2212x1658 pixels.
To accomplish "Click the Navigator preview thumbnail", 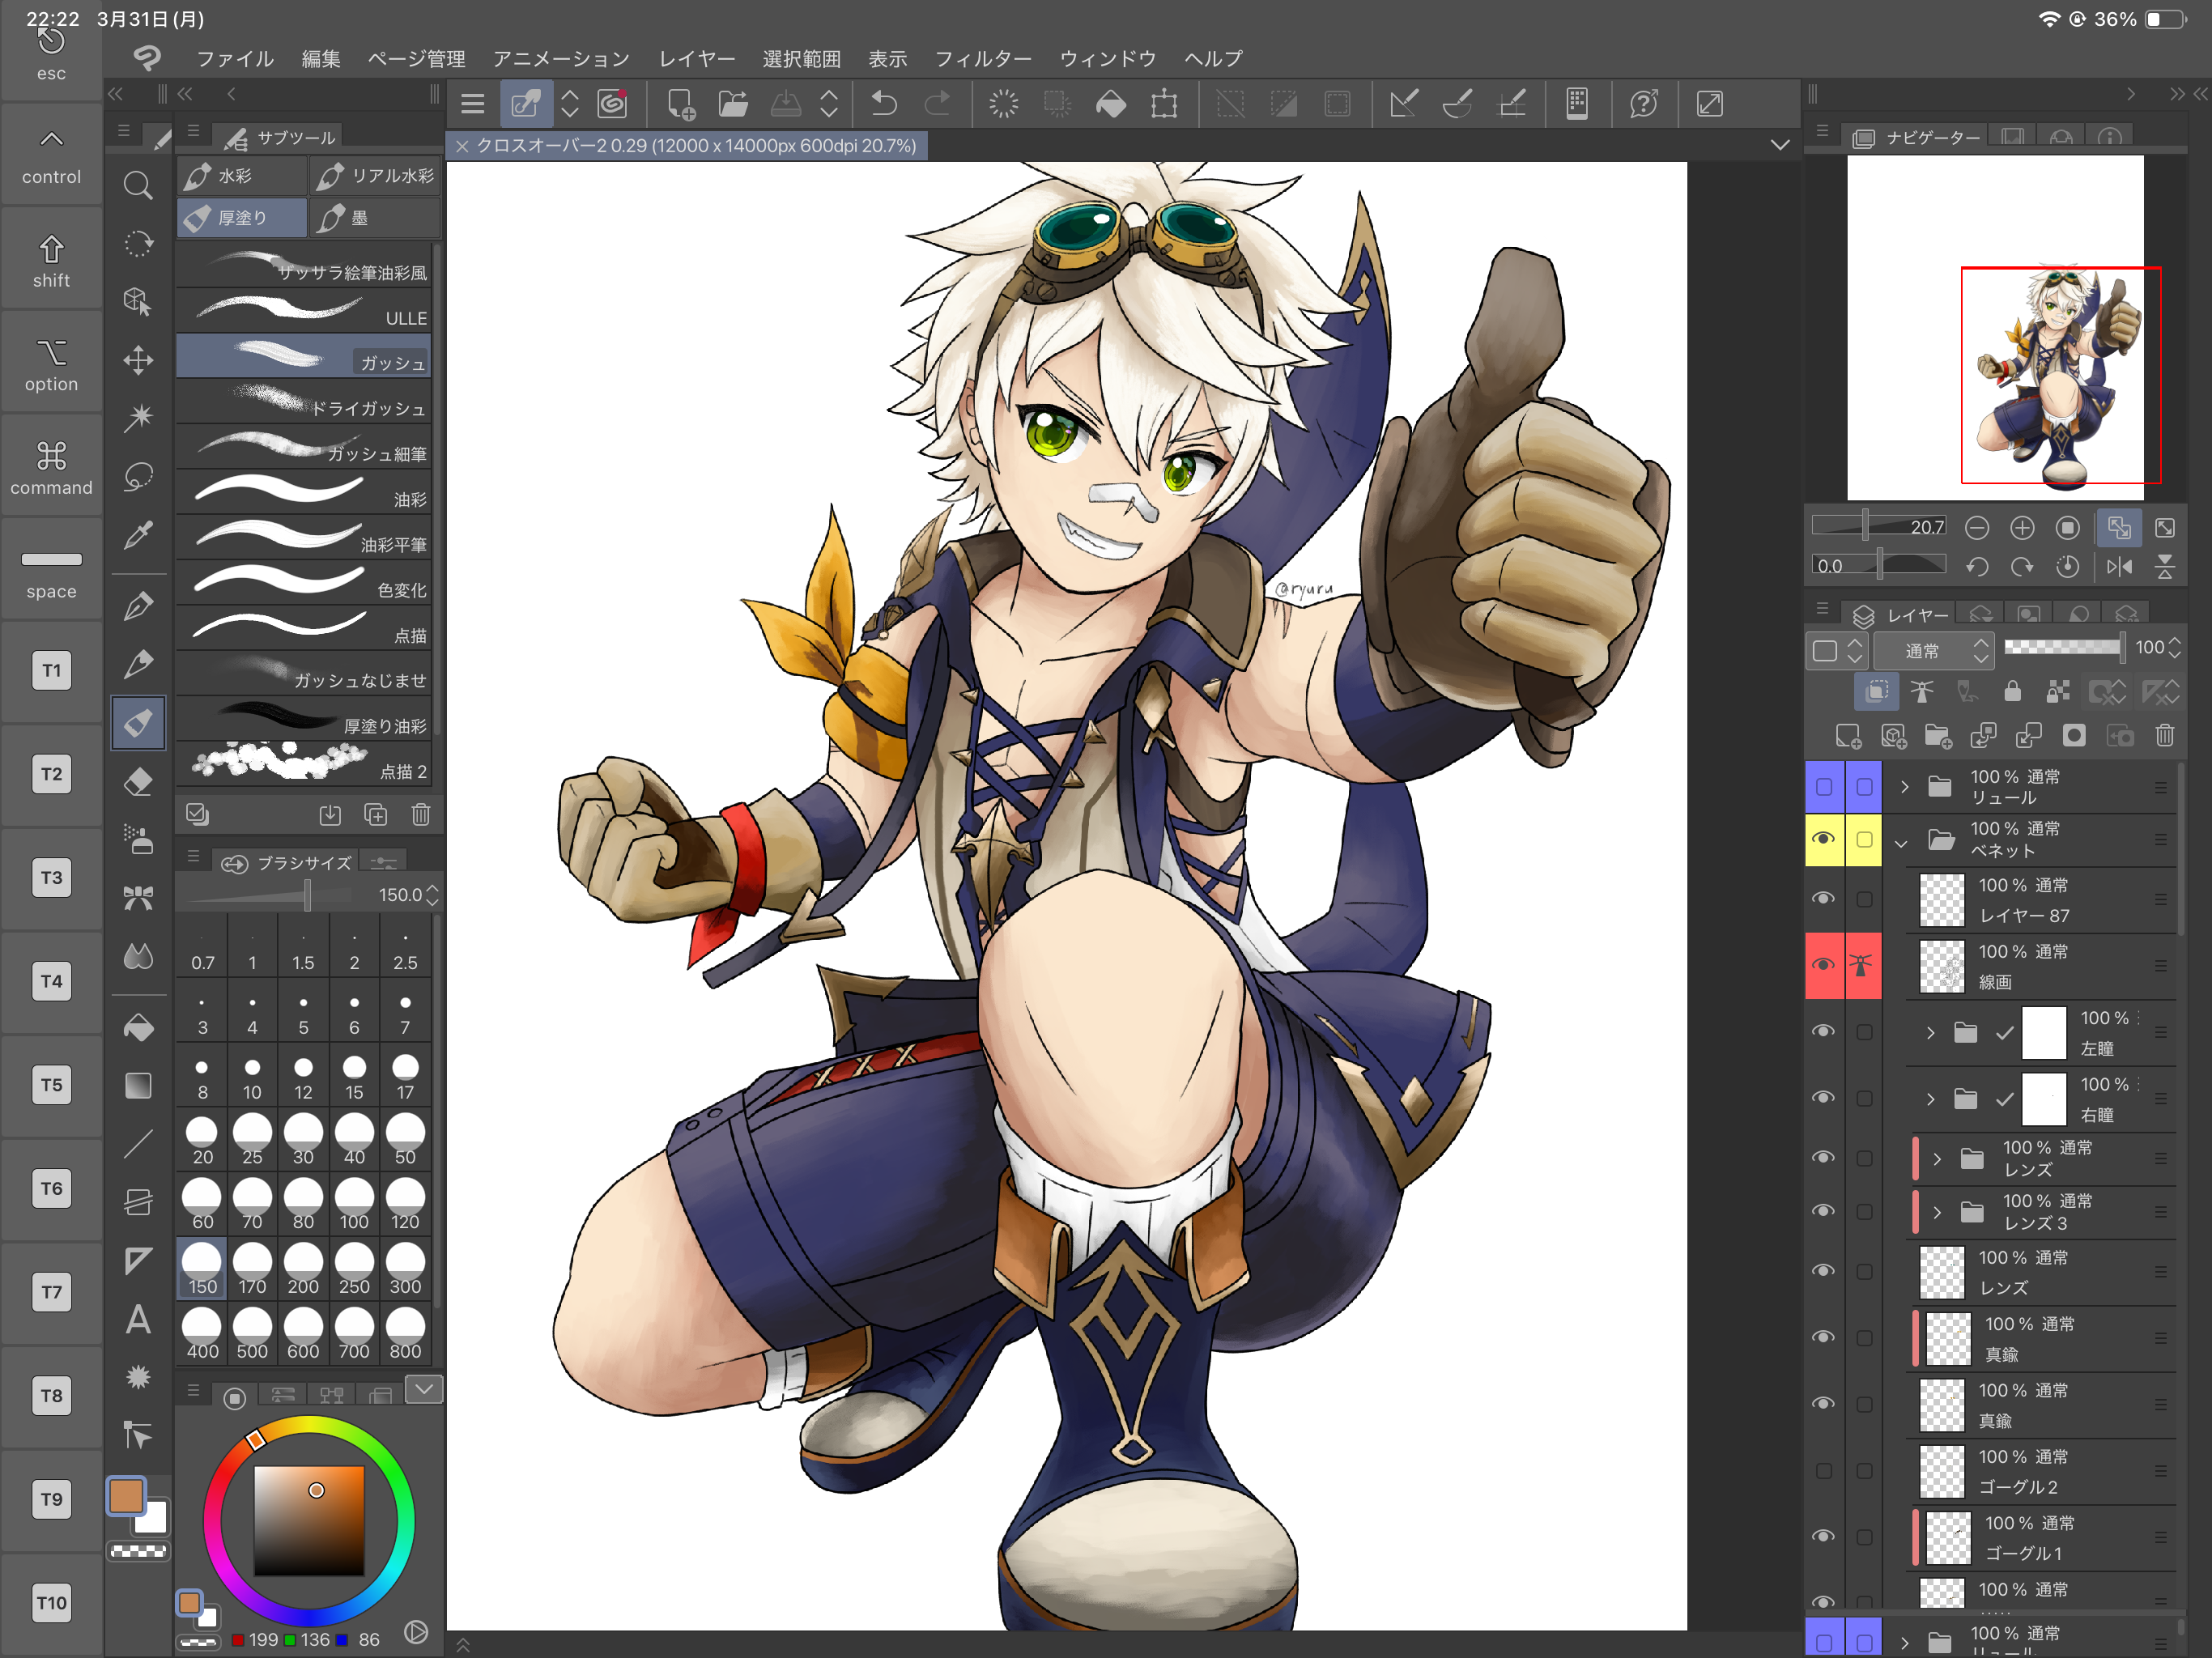I will 1995,328.
